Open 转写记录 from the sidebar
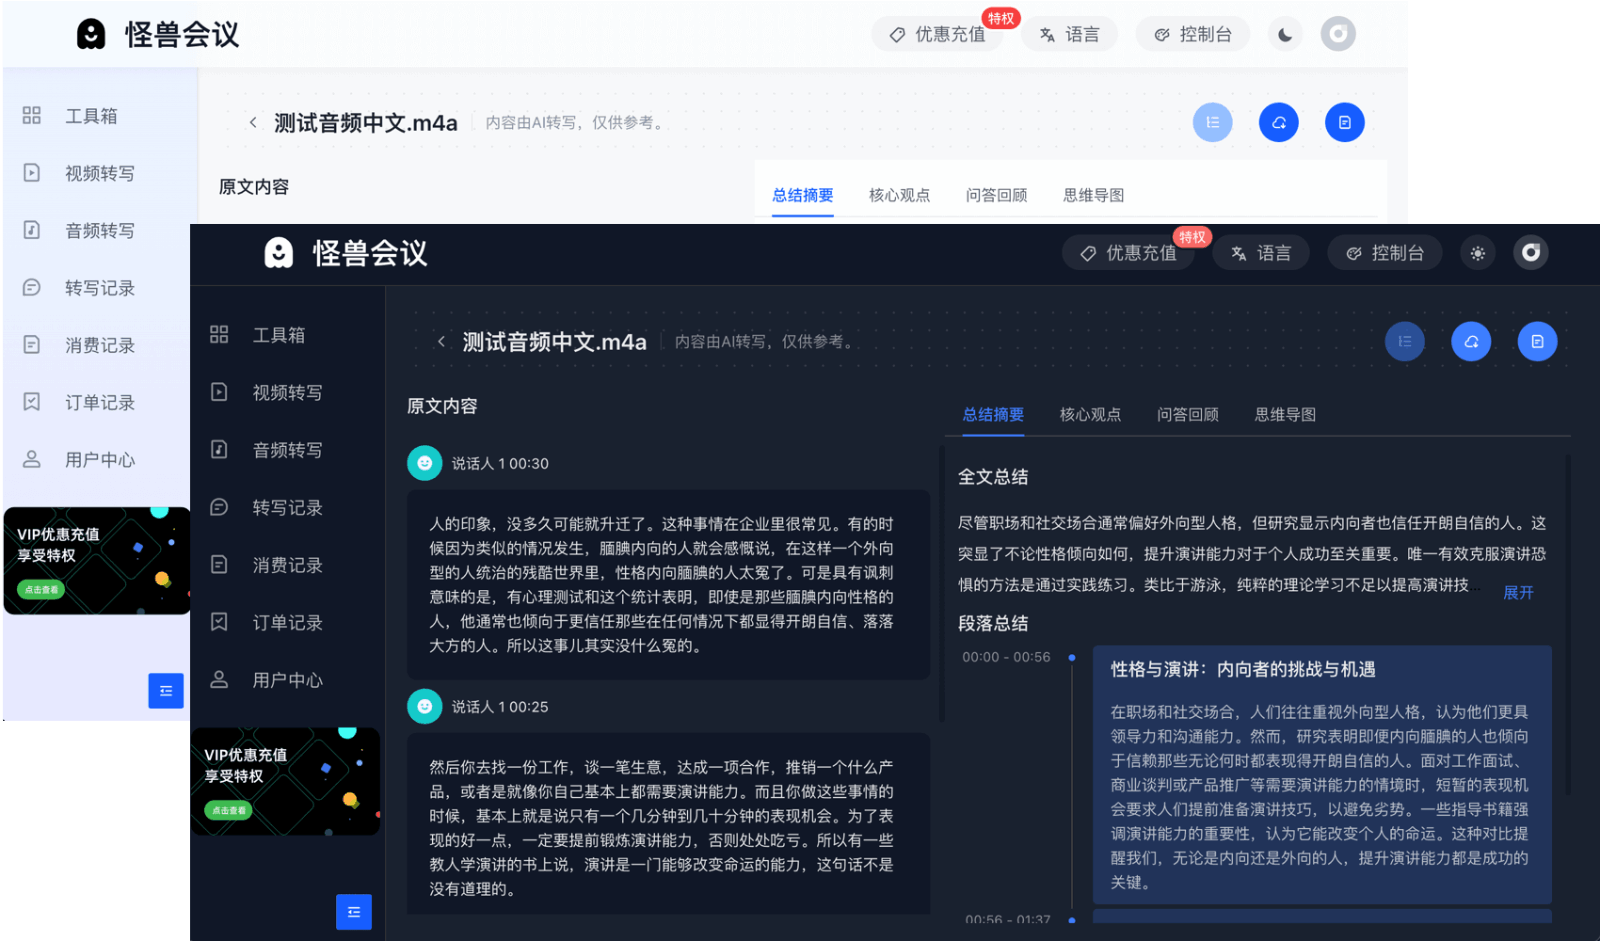The width and height of the screenshot is (1600, 941). (287, 507)
